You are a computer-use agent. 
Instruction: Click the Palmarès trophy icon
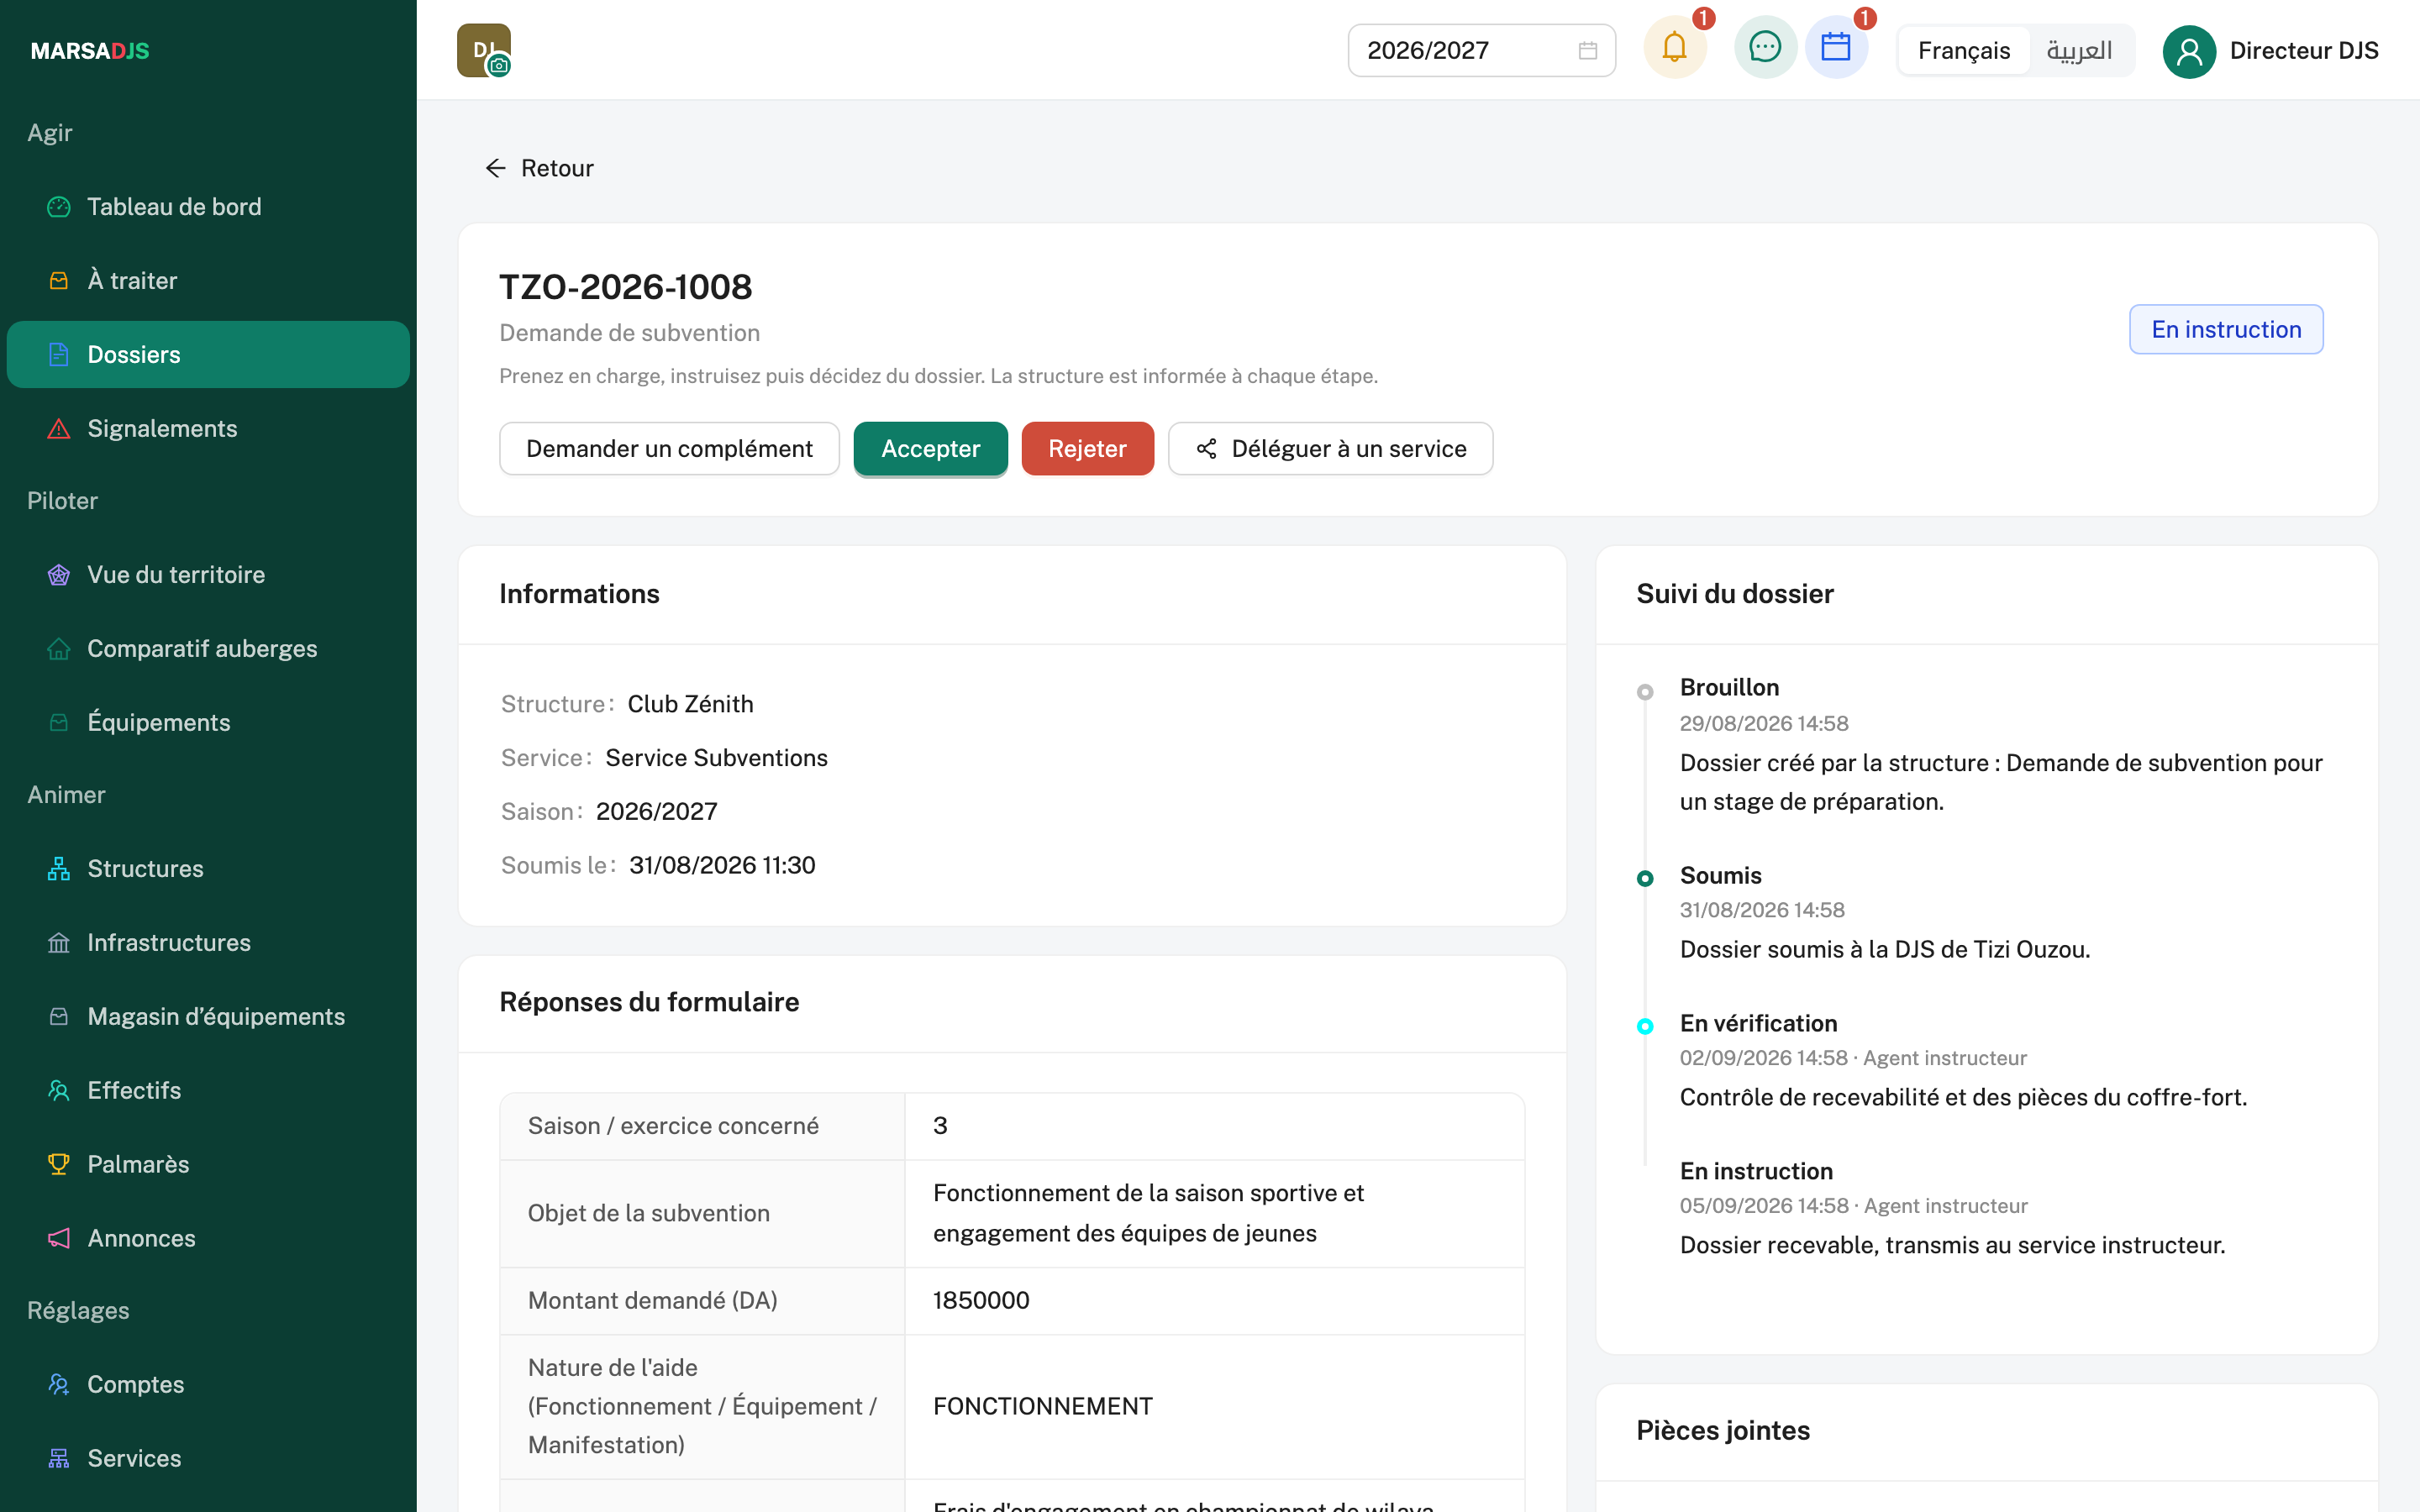(x=59, y=1164)
